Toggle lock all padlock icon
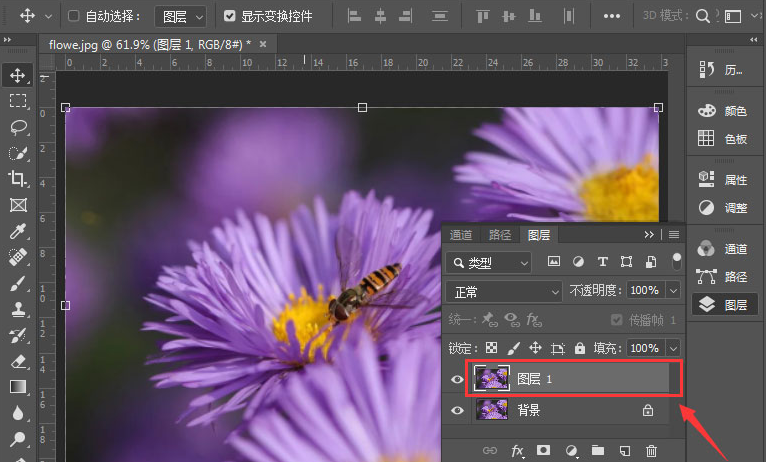766x462 pixels. (x=580, y=348)
